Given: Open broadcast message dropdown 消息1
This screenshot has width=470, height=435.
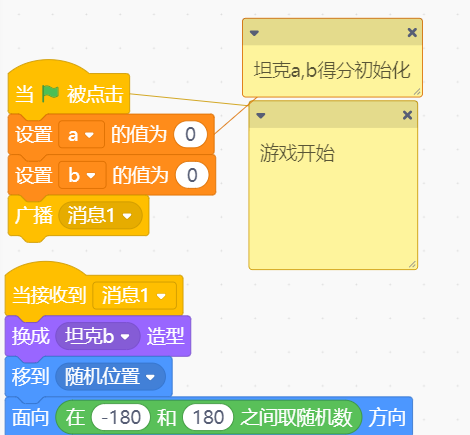Looking at the screenshot, I should [100, 215].
